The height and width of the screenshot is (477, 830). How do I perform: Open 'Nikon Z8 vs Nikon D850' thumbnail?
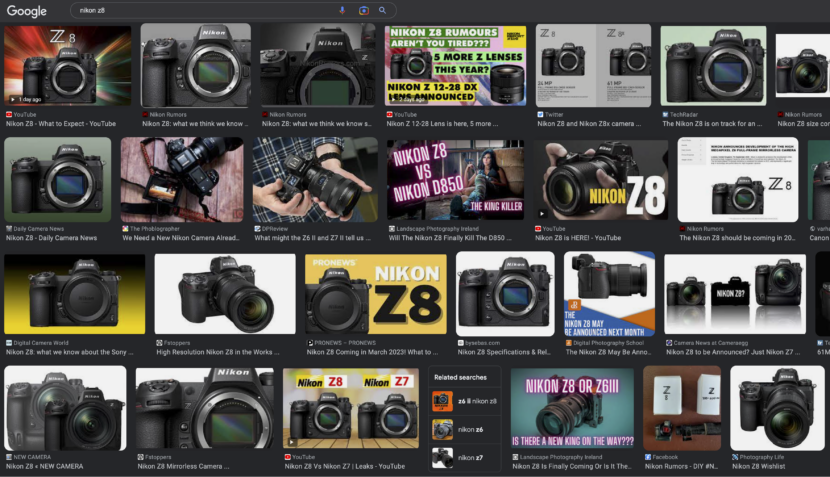point(455,179)
